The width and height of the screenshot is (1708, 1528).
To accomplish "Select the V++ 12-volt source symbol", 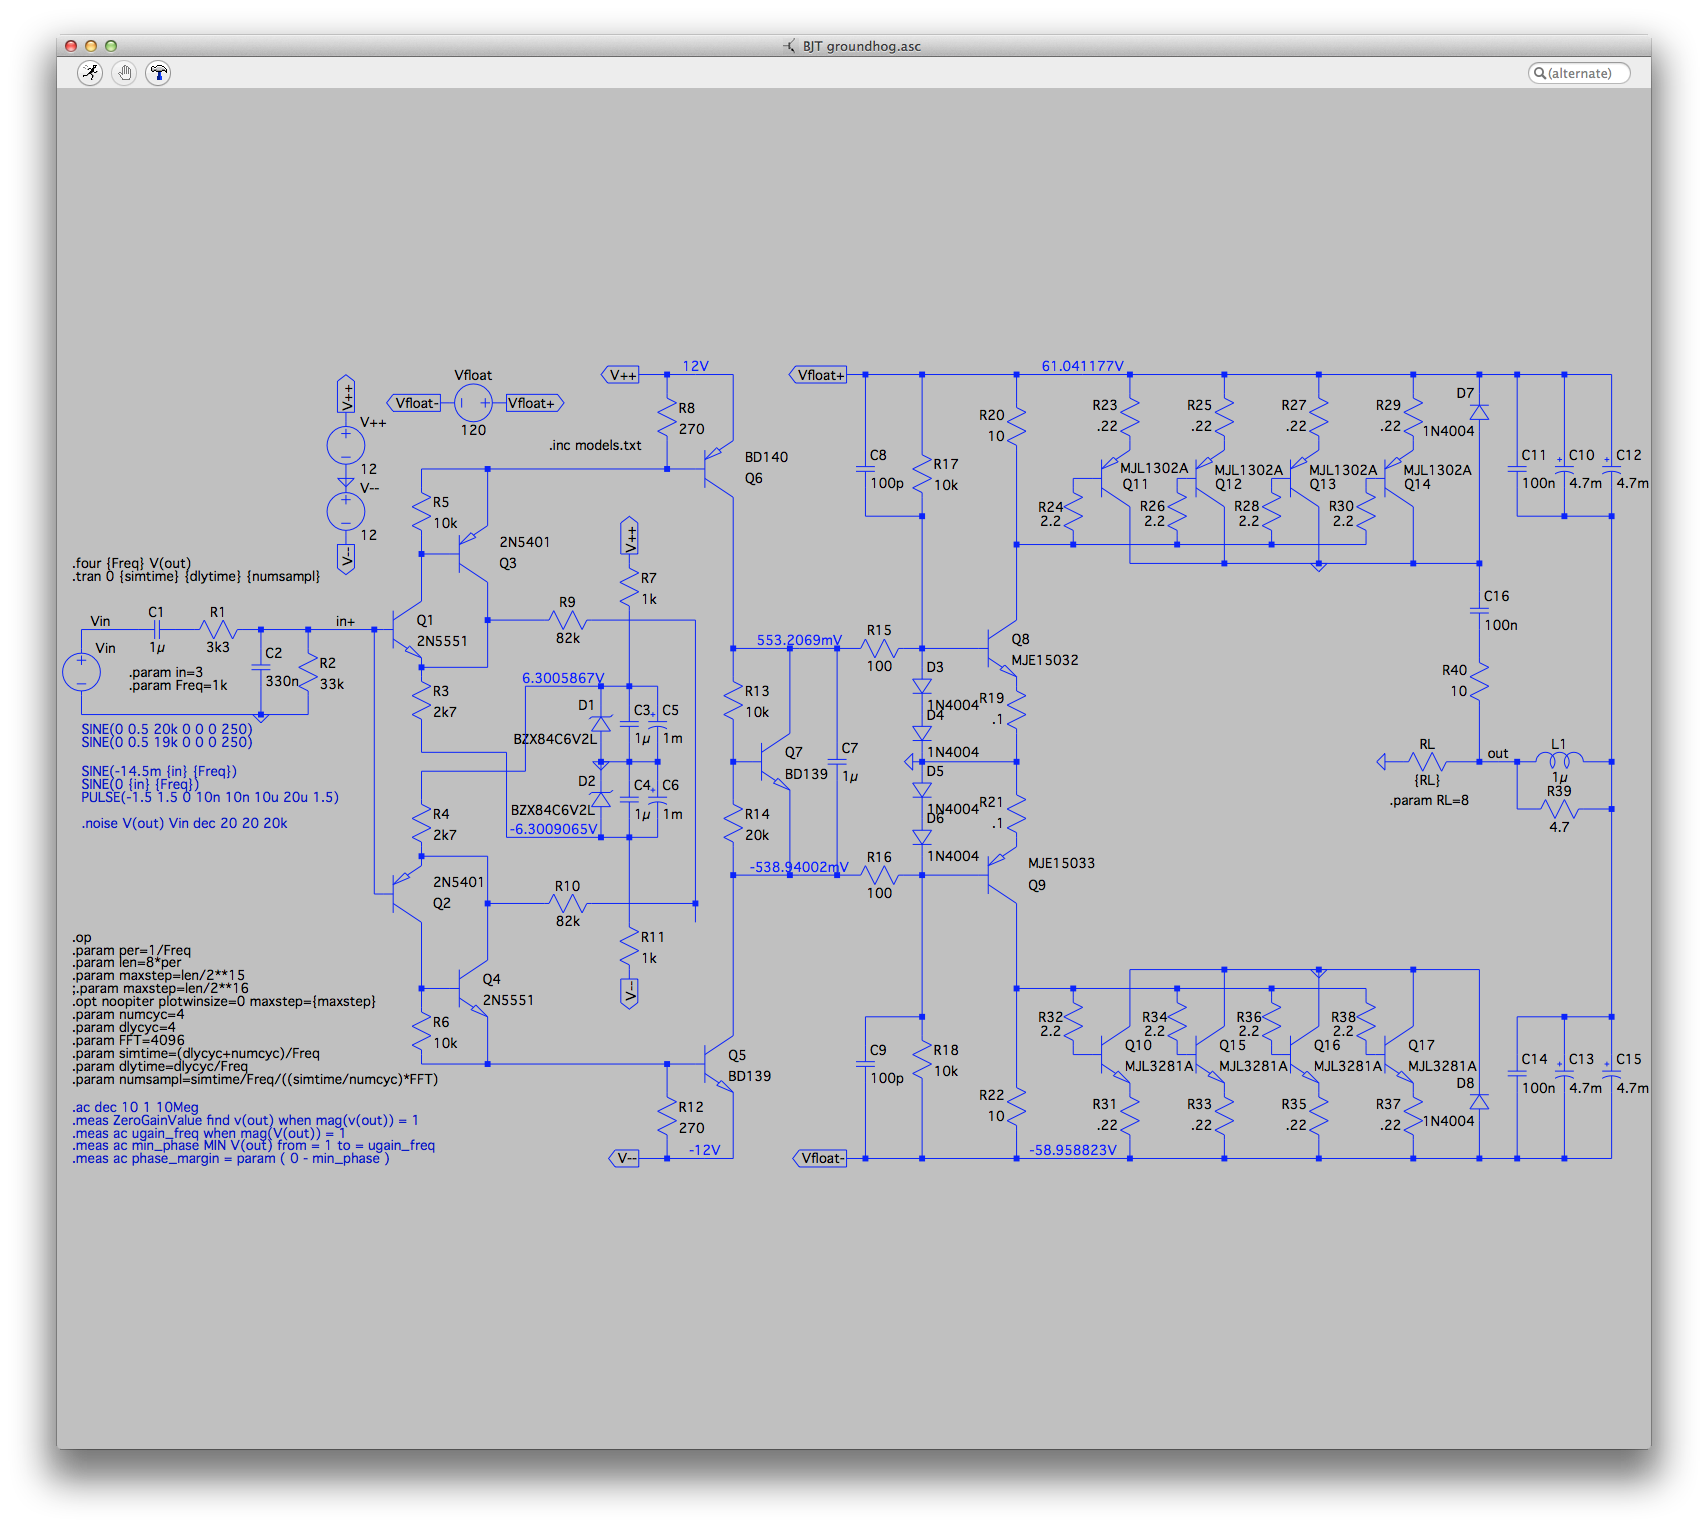I will [x=346, y=445].
